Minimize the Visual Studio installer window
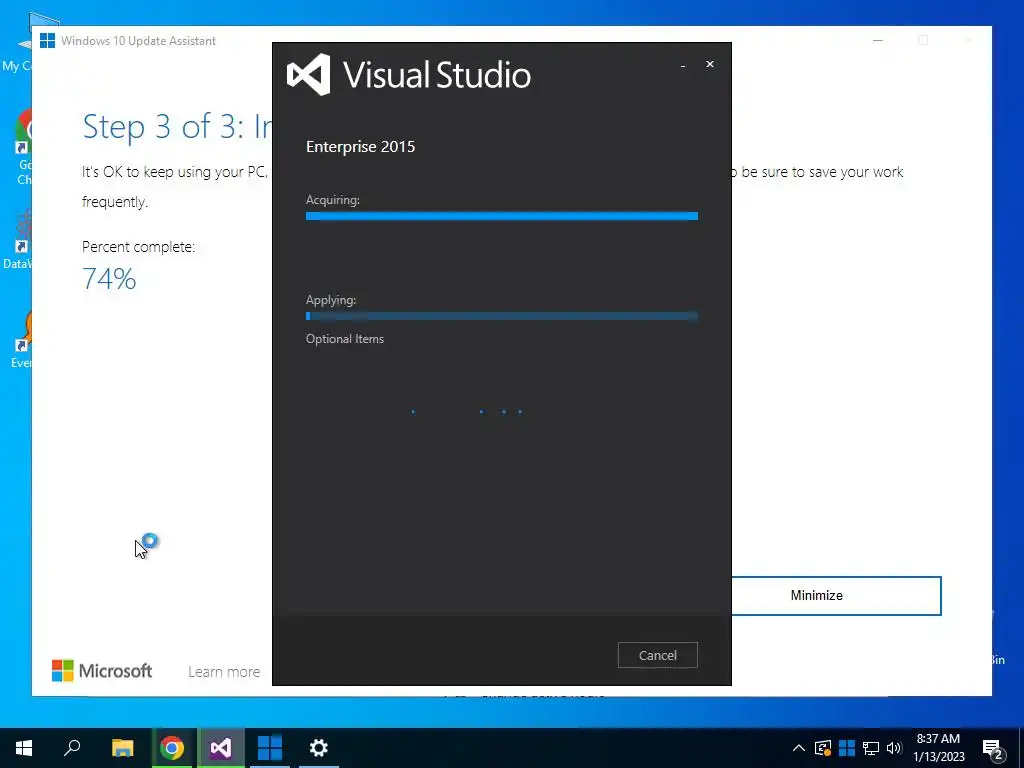Viewport: 1024px width, 768px height. (683, 65)
